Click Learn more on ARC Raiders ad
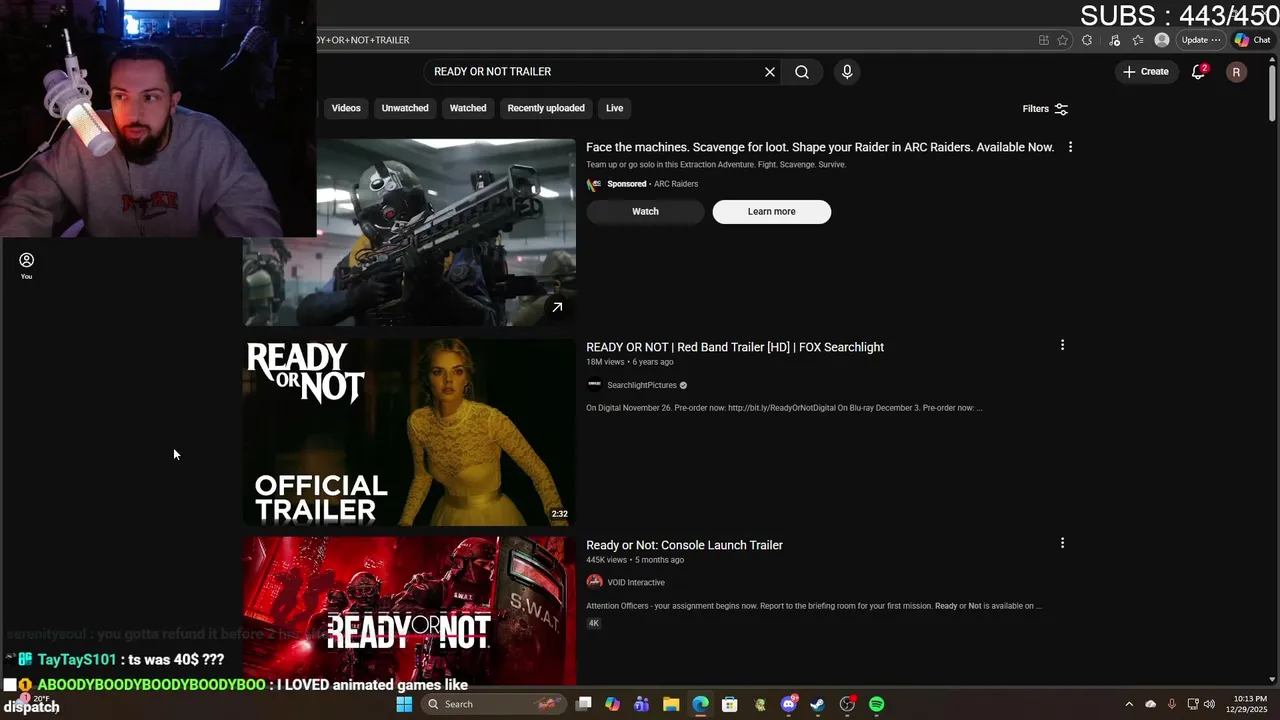Screen dimensions: 1280x720 point(771,211)
